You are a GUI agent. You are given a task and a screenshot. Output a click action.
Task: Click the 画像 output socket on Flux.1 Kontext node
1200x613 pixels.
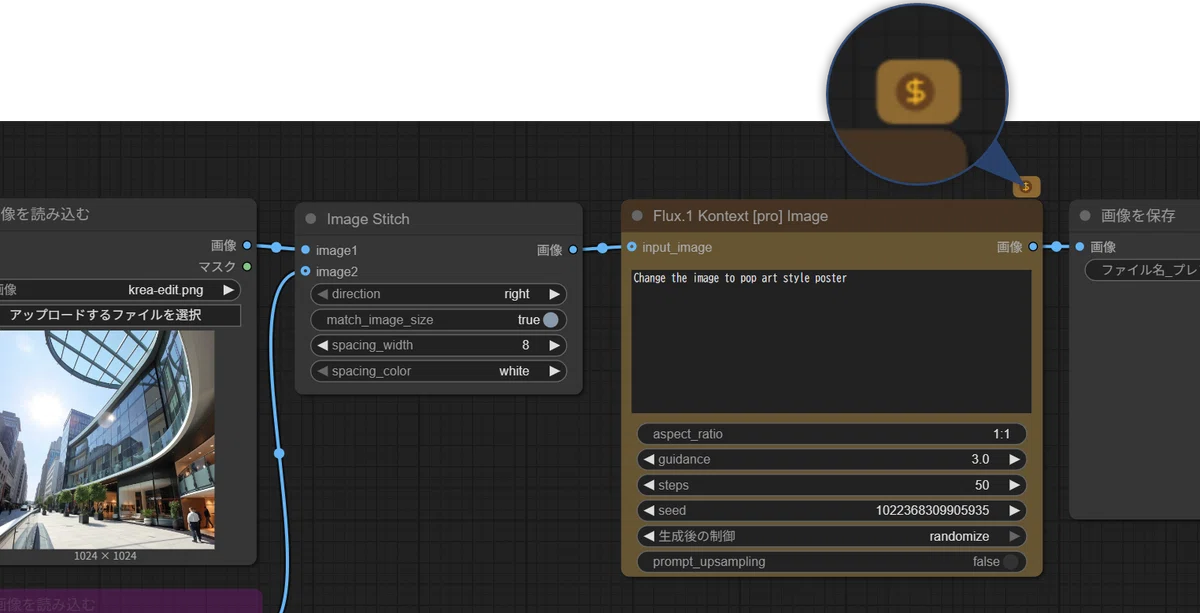coord(1033,246)
